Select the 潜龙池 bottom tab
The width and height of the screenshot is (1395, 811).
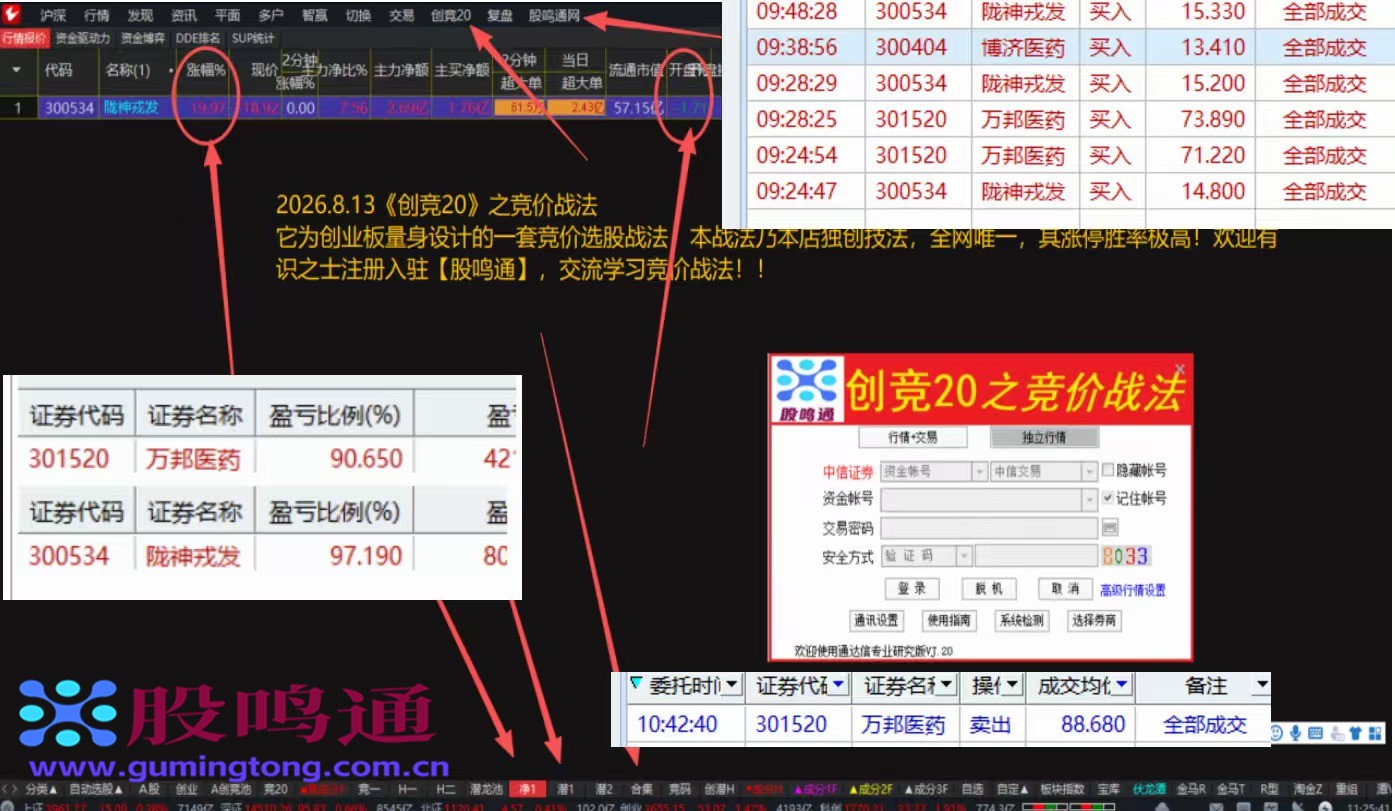(486, 789)
